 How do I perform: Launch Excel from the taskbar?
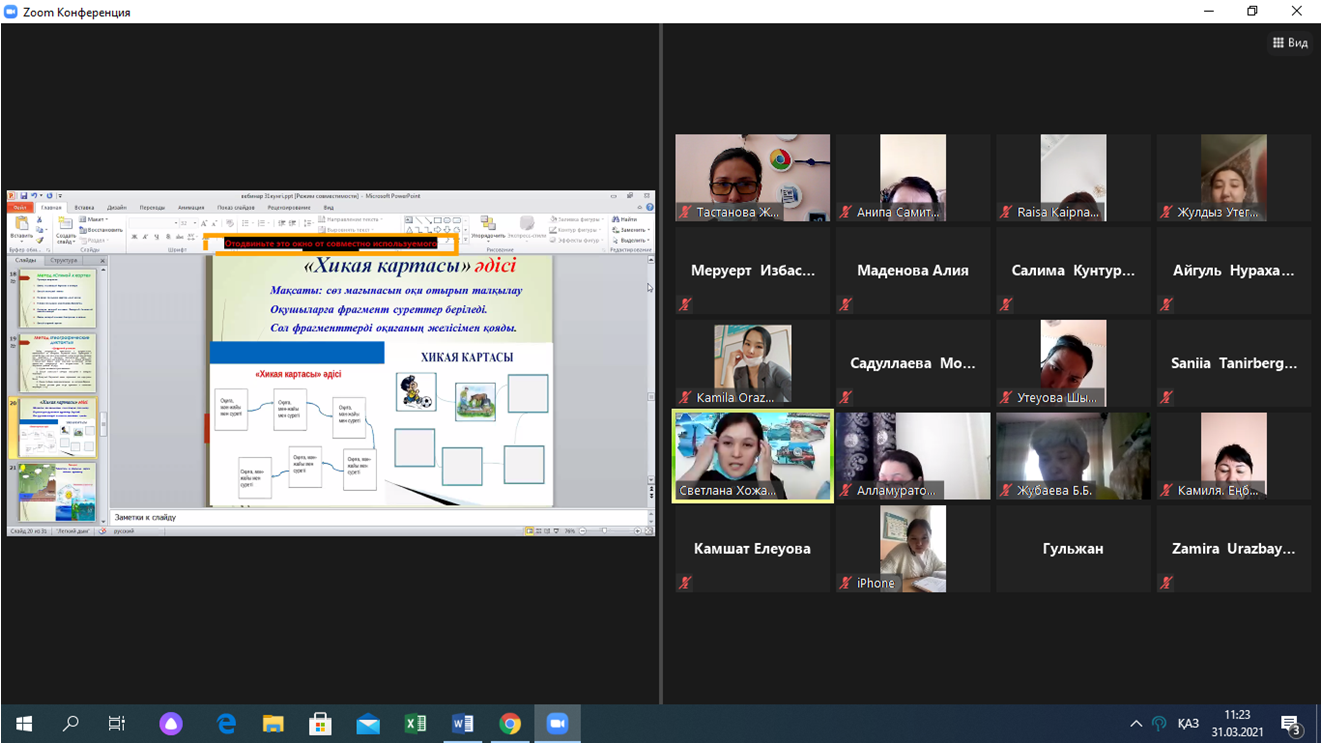(415, 724)
